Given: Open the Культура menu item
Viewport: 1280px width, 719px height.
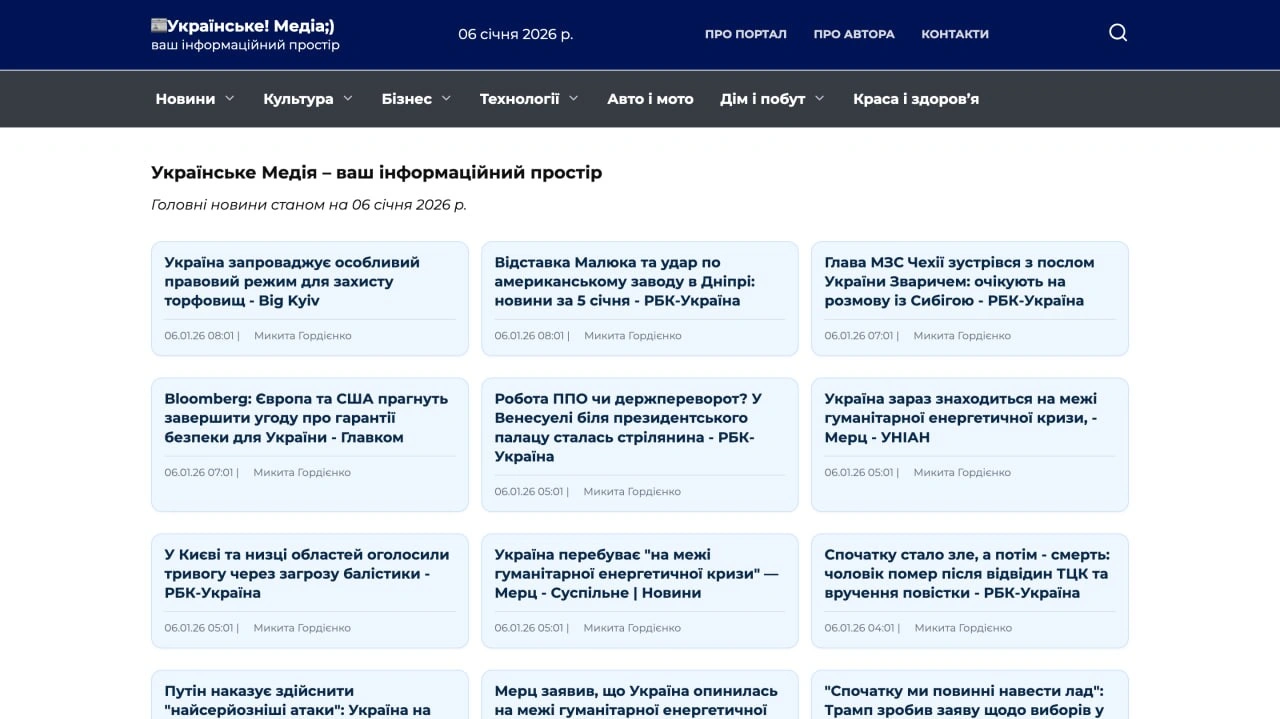Looking at the screenshot, I should 298,99.
